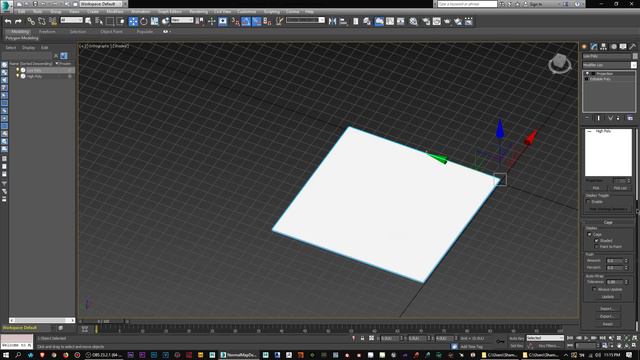Viewport: 640px width, 360px height.
Task: Click the search keyword input field in title bar
Action: [467, 4]
